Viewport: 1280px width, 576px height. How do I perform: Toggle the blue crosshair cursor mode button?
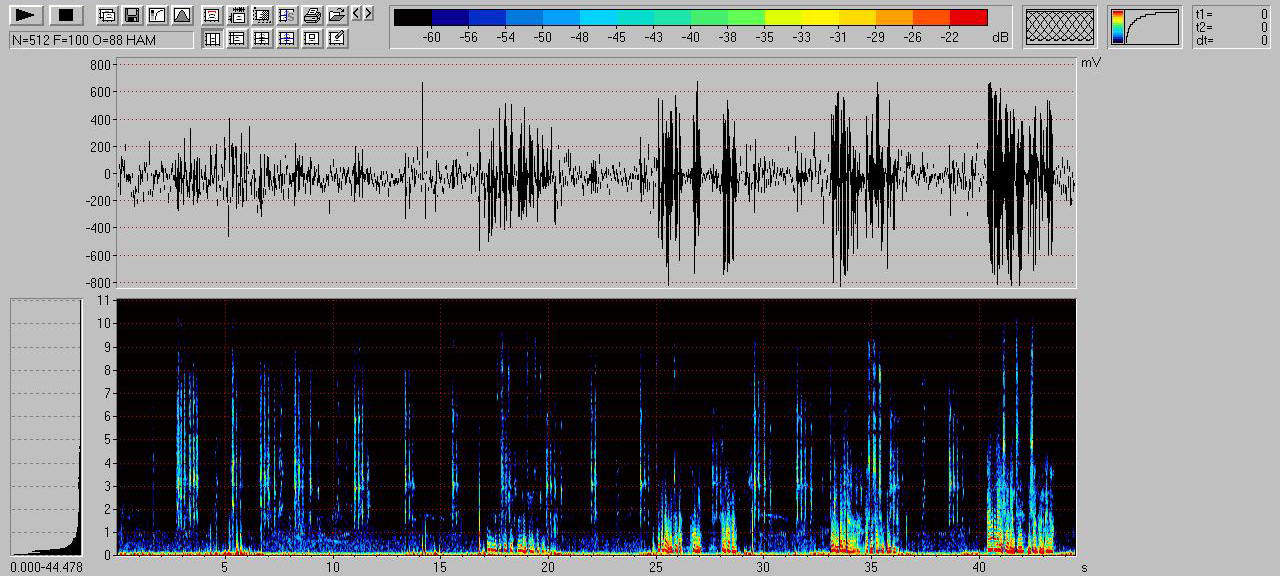pyautogui.click(x=287, y=39)
